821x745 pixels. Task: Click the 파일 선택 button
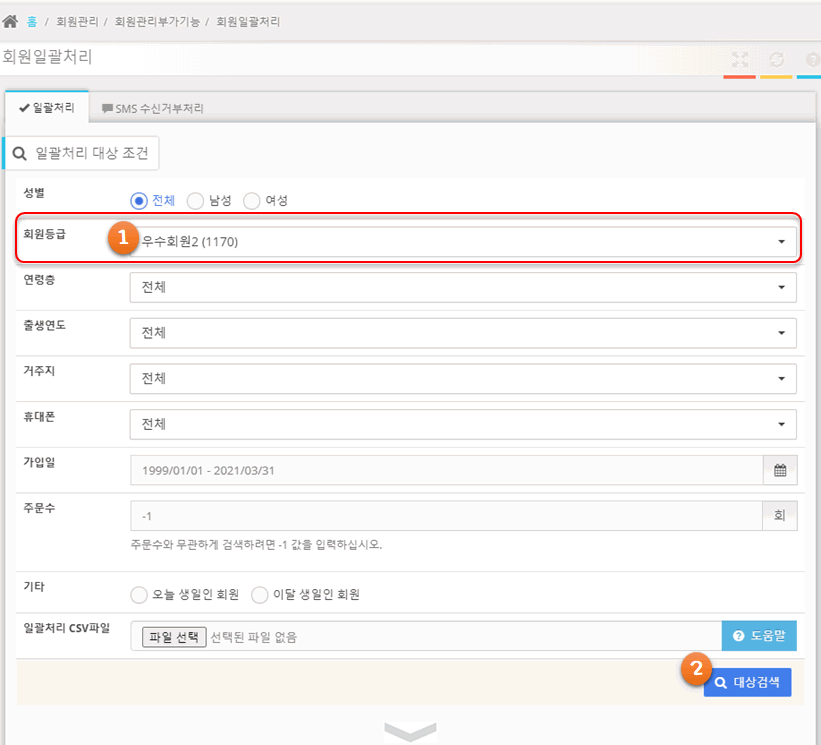click(174, 637)
